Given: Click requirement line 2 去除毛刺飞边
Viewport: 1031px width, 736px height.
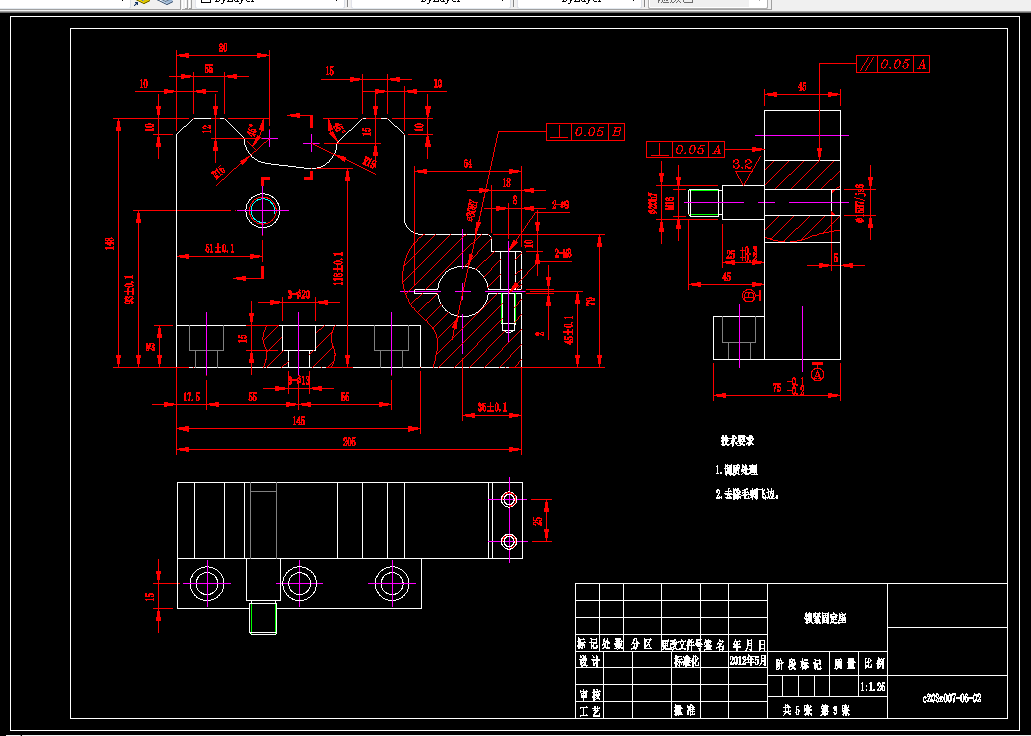Looking at the screenshot, I should point(748,494).
